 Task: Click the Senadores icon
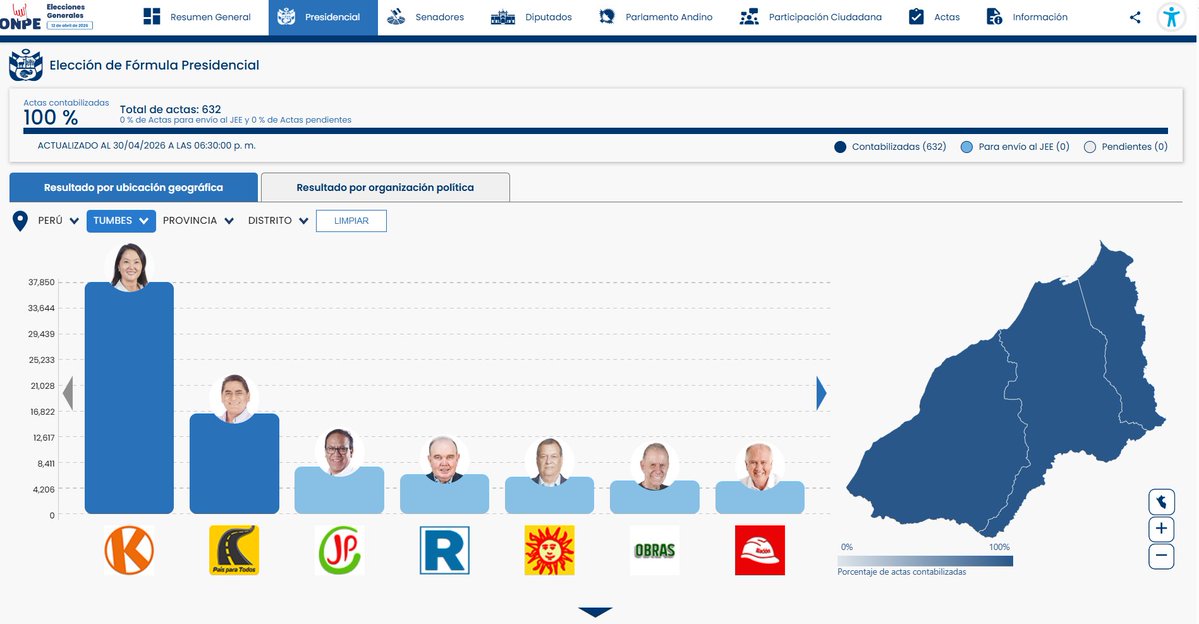coord(396,17)
